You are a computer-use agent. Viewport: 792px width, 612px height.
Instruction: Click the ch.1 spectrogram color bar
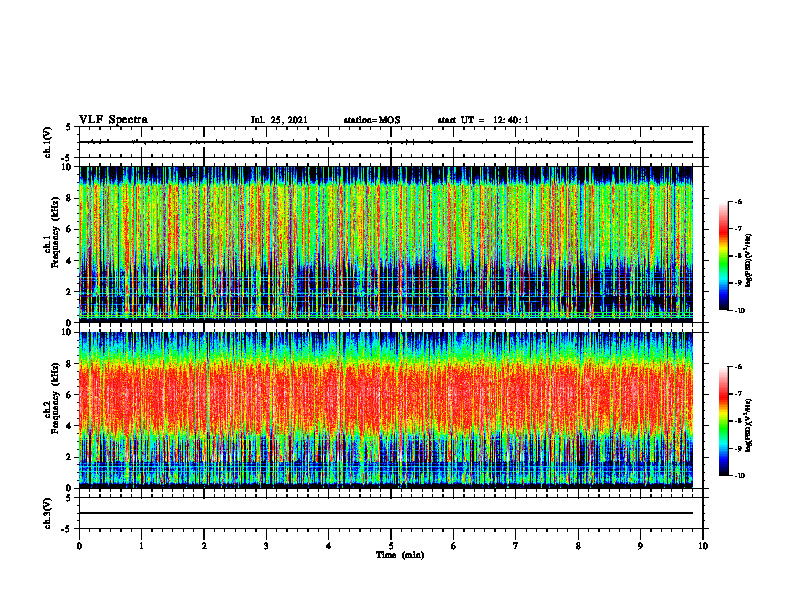pyautogui.click(x=723, y=256)
